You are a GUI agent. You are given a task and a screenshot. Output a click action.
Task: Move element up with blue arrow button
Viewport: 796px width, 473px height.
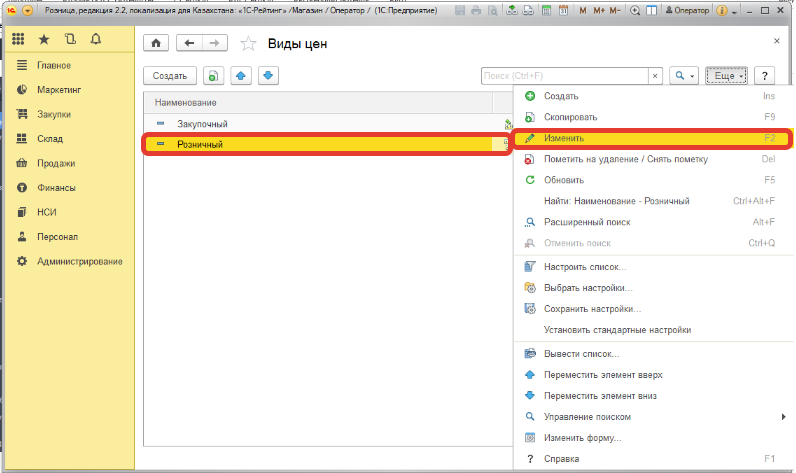tap(241, 76)
